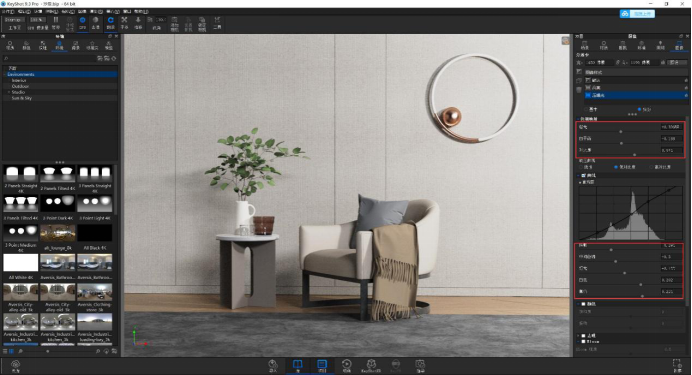
Task: Toggle the Library panel from bottom toolbar
Action: (297, 366)
